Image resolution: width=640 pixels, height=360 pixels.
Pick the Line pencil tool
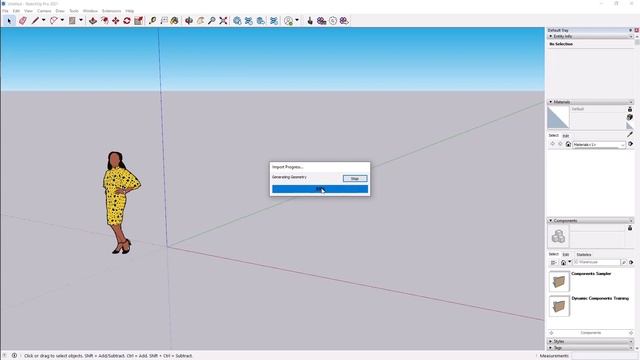[x=36, y=20]
